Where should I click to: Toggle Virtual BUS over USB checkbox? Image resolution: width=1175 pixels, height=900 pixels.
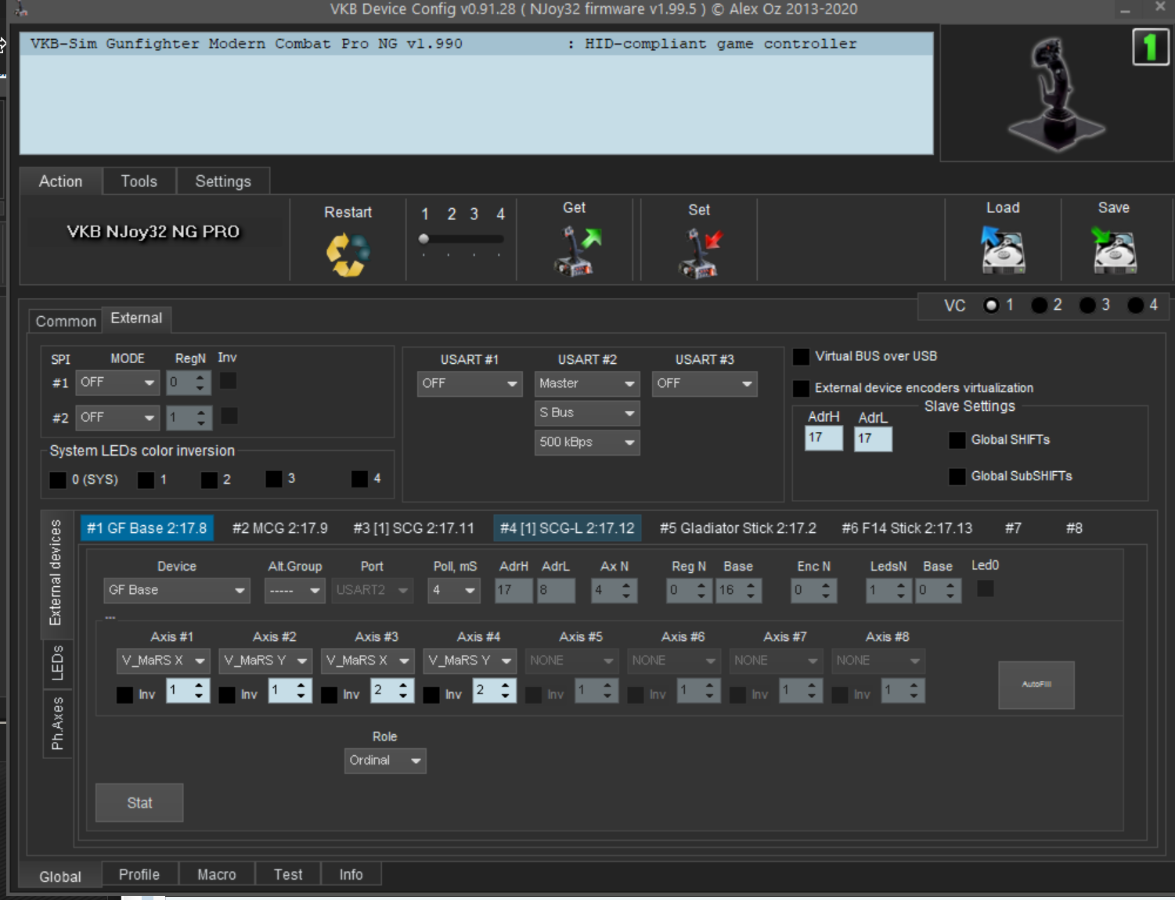(801, 357)
